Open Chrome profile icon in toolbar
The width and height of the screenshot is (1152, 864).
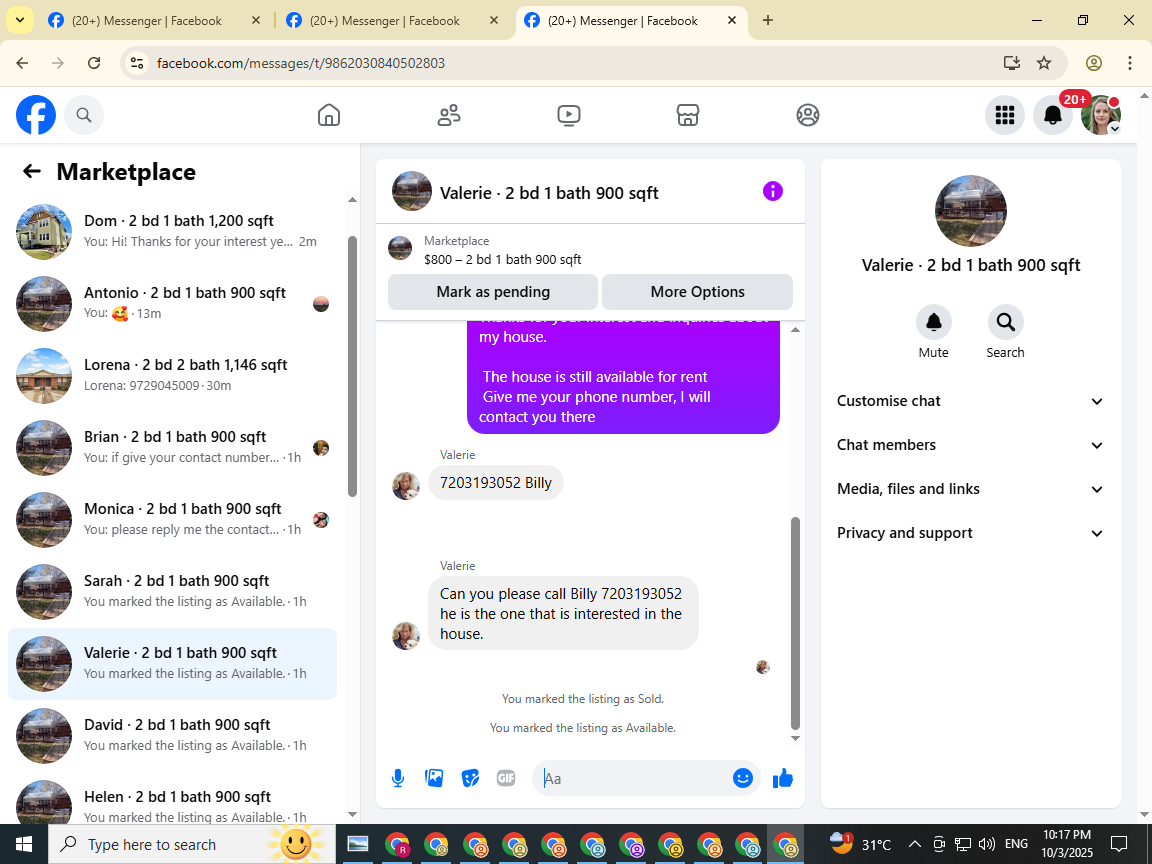(x=1094, y=63)
